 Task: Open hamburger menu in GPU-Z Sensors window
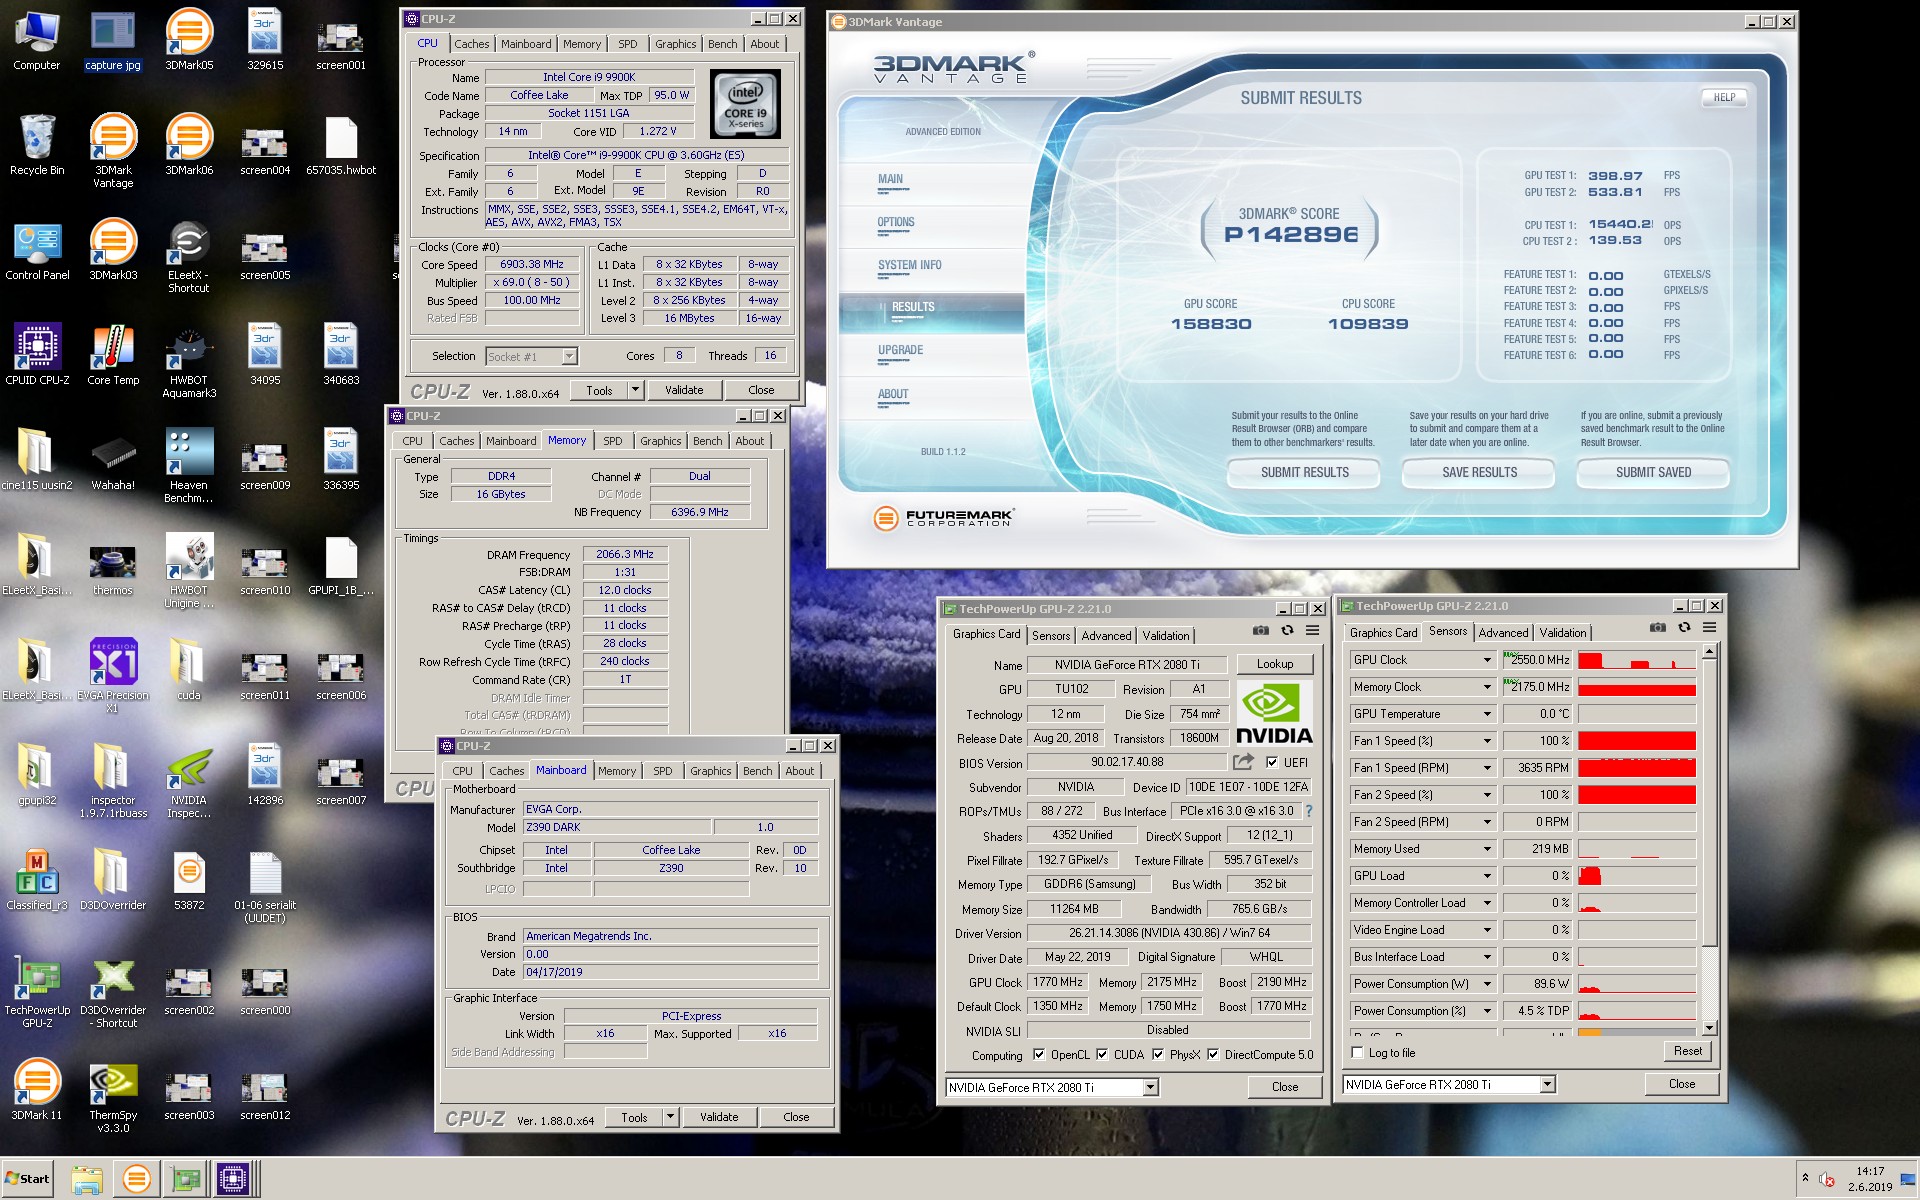click(1709, 628)
